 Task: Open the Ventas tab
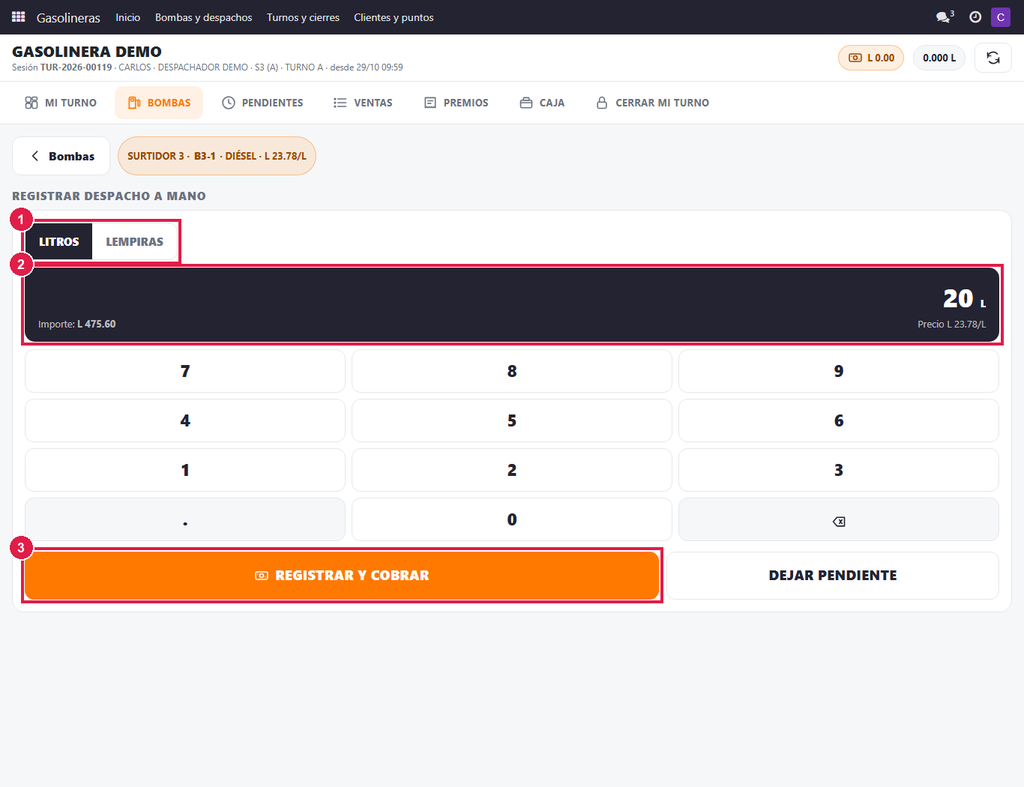coord(363,103)
